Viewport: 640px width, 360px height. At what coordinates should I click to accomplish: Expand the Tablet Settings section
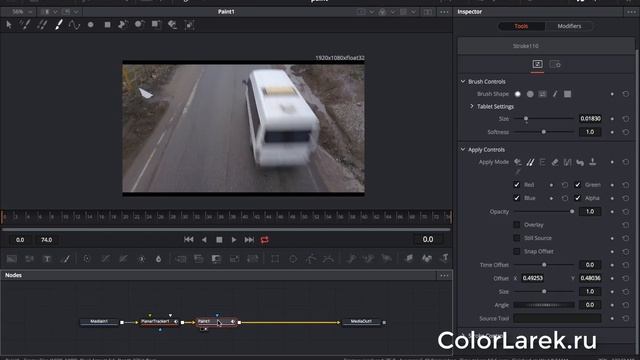tap(472, 107)
